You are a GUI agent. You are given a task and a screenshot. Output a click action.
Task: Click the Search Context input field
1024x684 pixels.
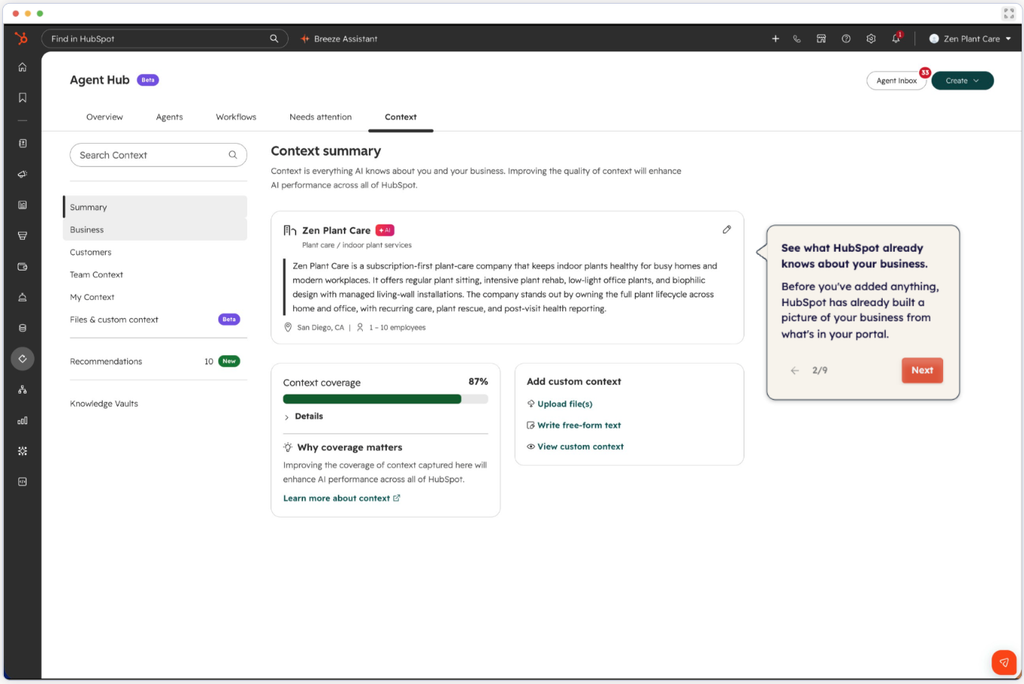point(158,155)
